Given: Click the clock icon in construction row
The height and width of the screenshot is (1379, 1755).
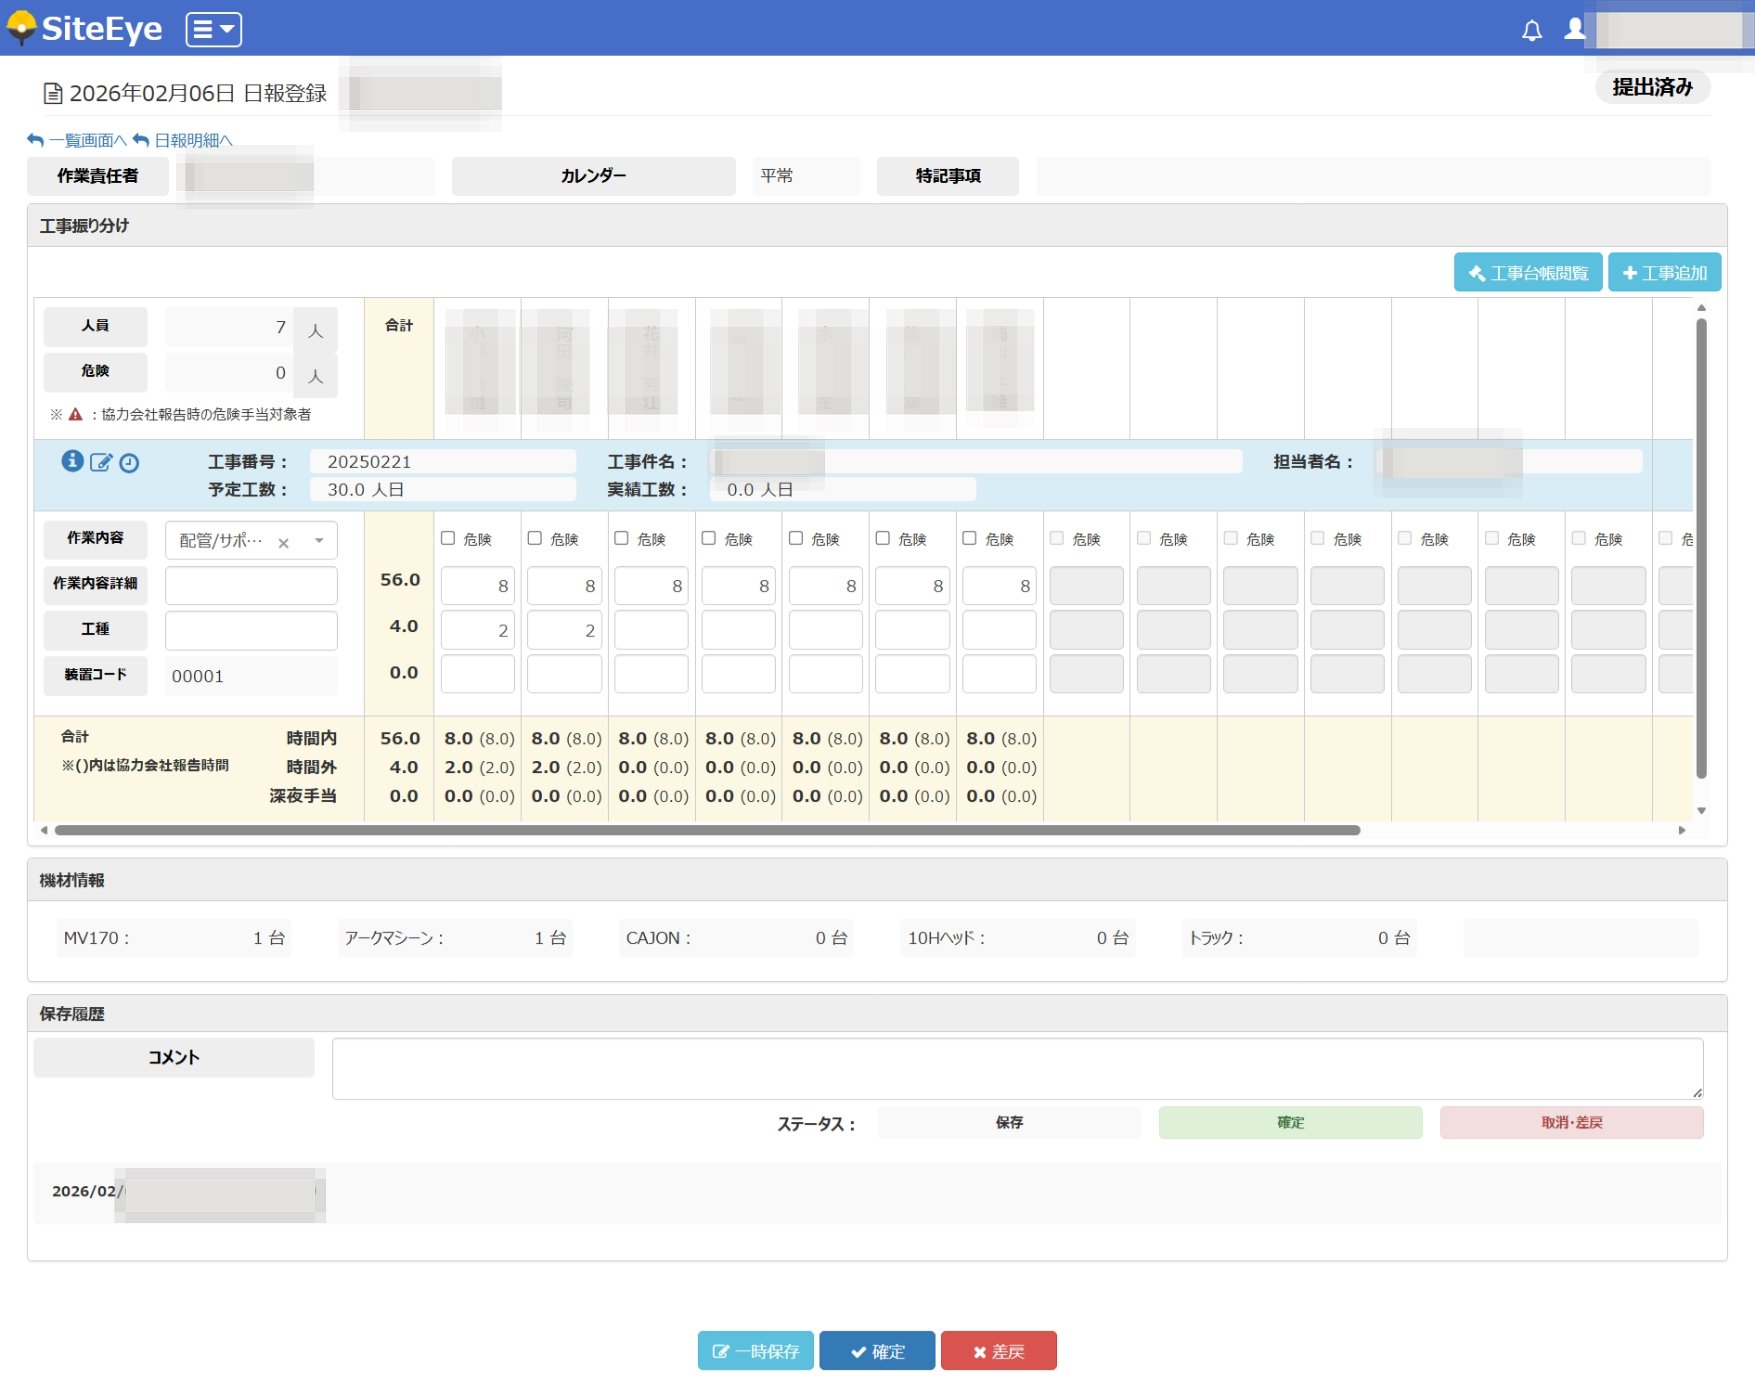Looking at the screenshot, I should [129, 462].
